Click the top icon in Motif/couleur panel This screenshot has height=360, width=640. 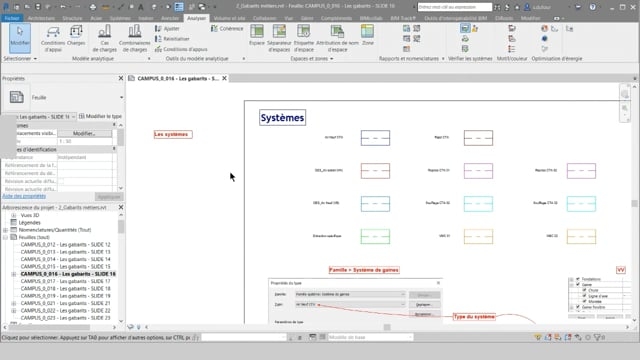coord(512,29)
